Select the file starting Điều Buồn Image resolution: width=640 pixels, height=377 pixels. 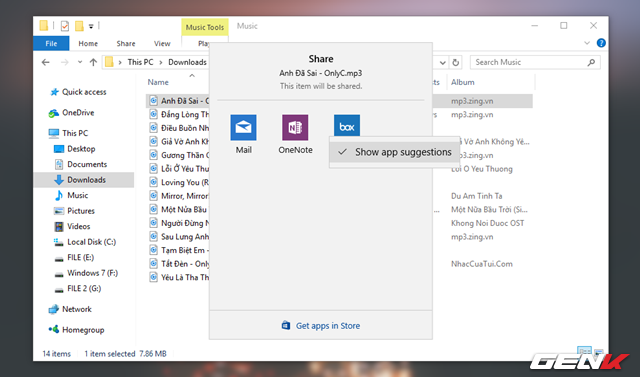[x=179, y=128]
